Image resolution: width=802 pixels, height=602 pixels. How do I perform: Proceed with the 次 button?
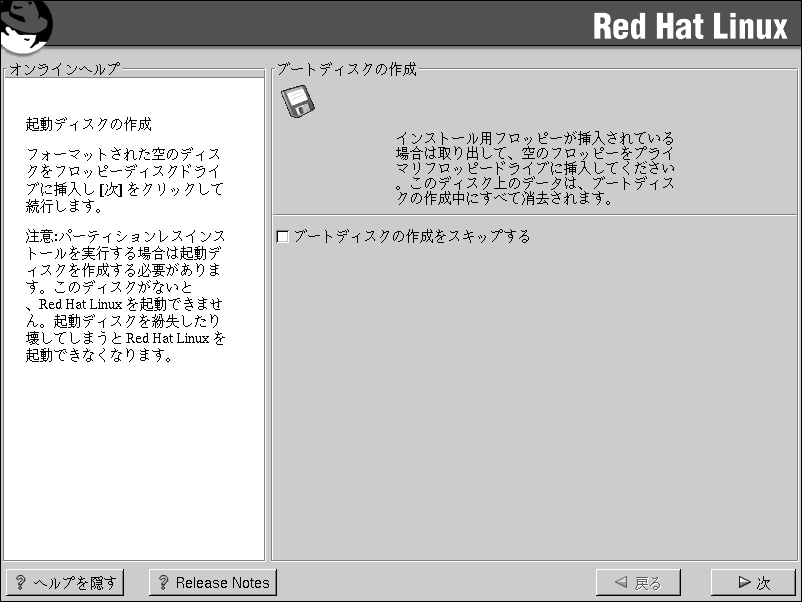(752, 583)
